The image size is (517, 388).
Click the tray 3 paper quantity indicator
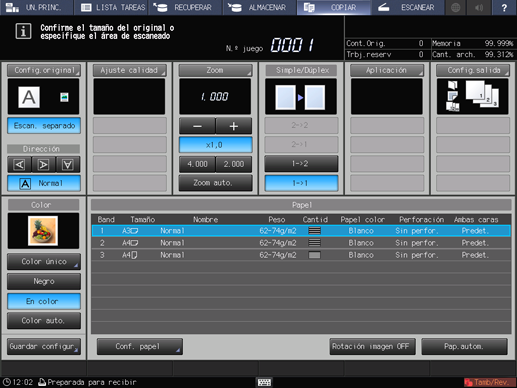[x=314, y=255]
